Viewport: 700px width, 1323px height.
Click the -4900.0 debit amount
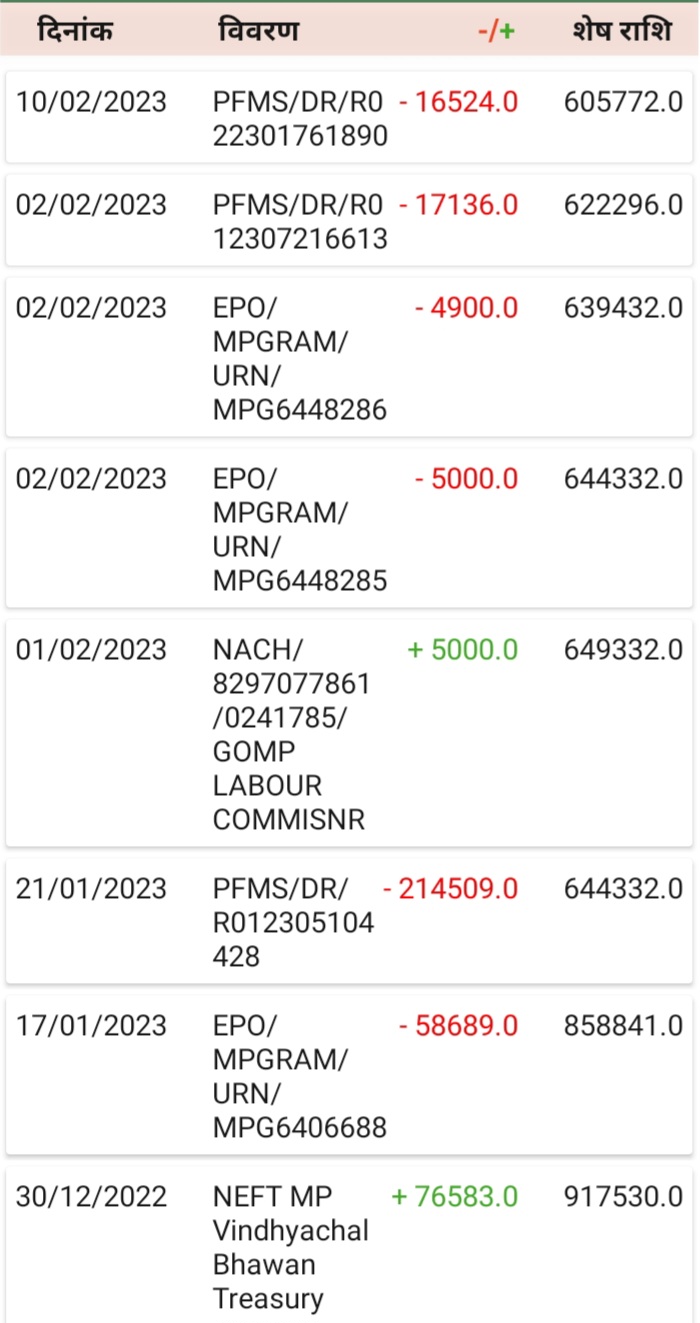coord(467,307)
